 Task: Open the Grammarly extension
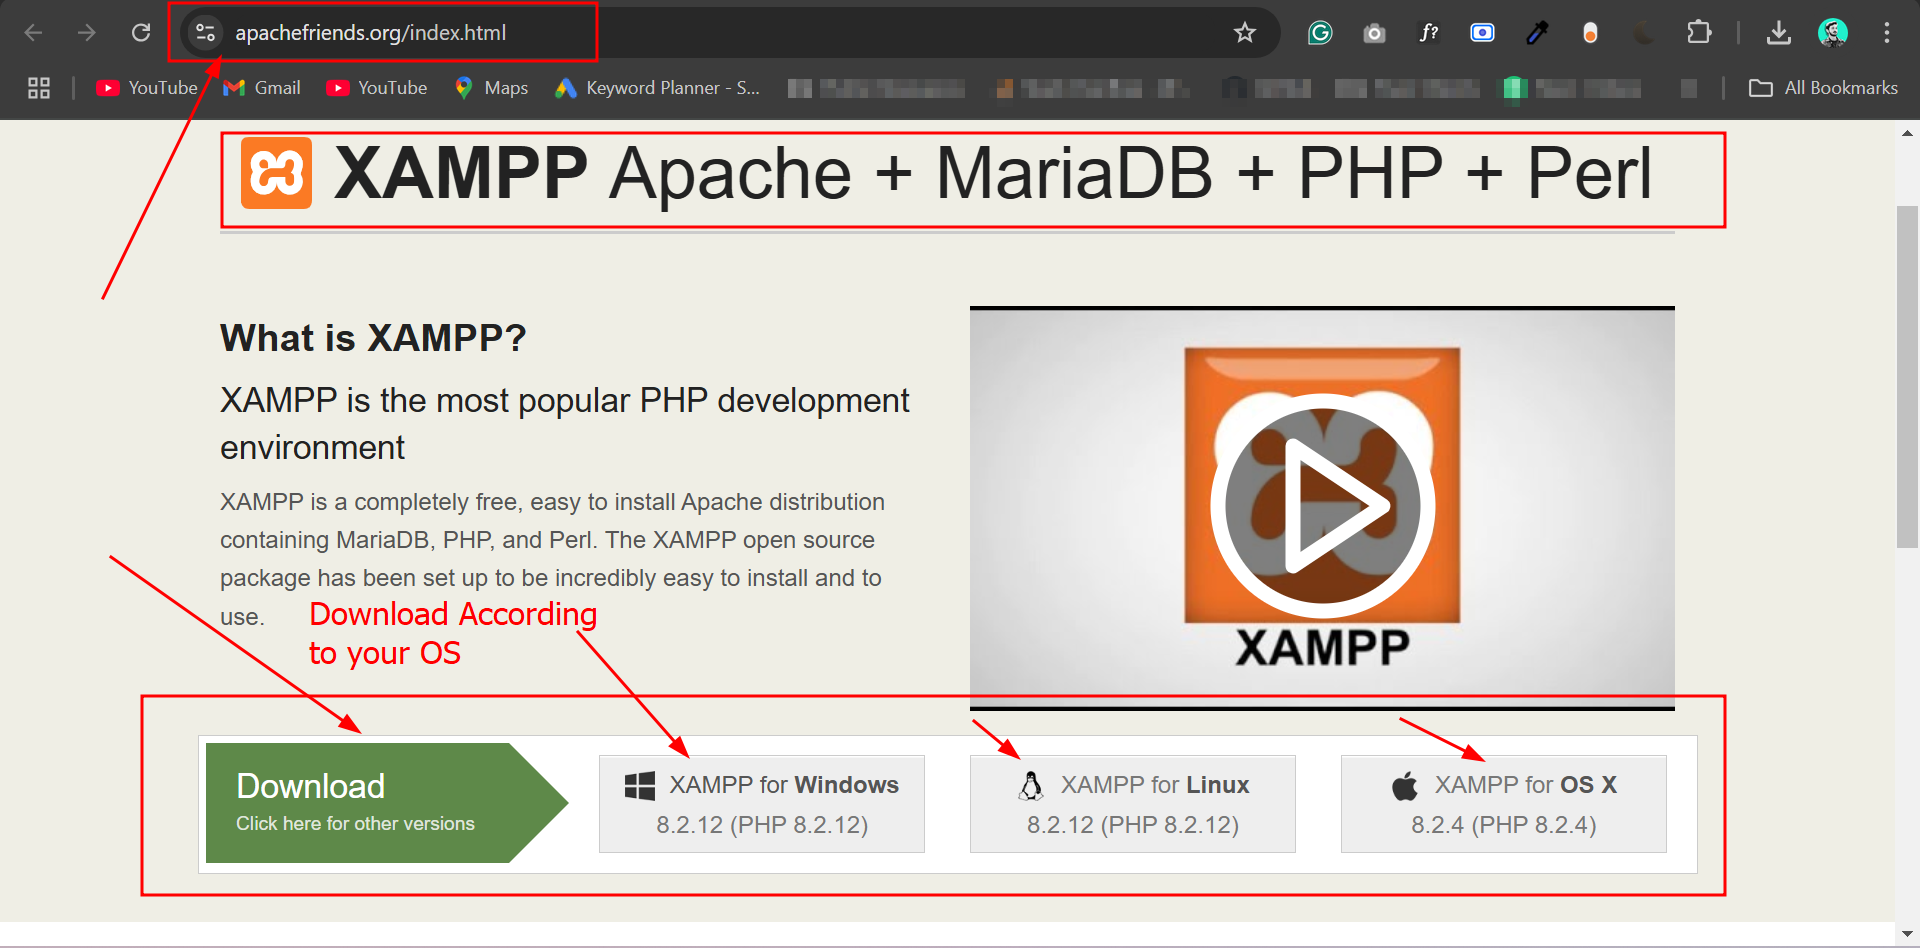click(x=1319, y=32)
